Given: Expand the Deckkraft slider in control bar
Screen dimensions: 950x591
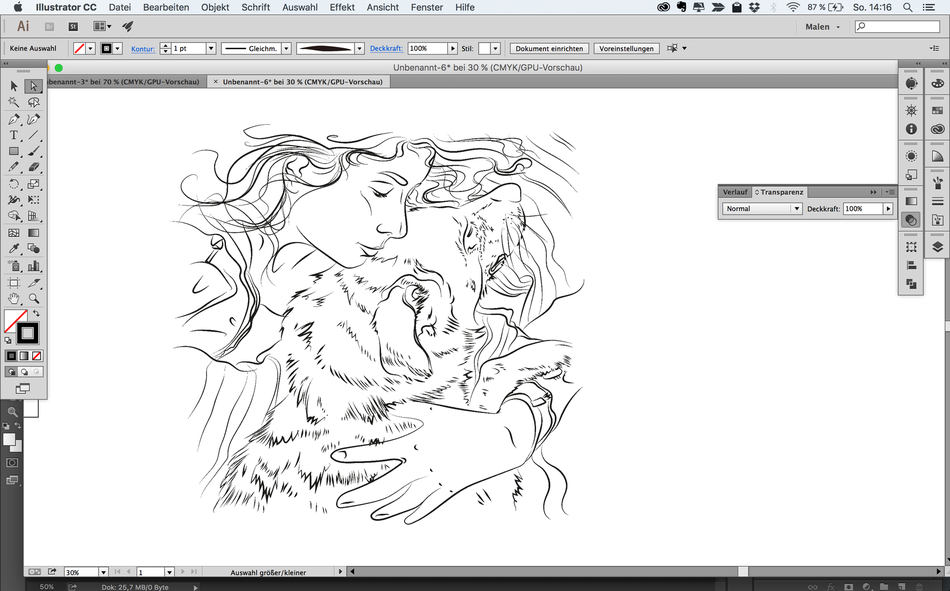Looking at the screenshot, I should pos(452,48).
